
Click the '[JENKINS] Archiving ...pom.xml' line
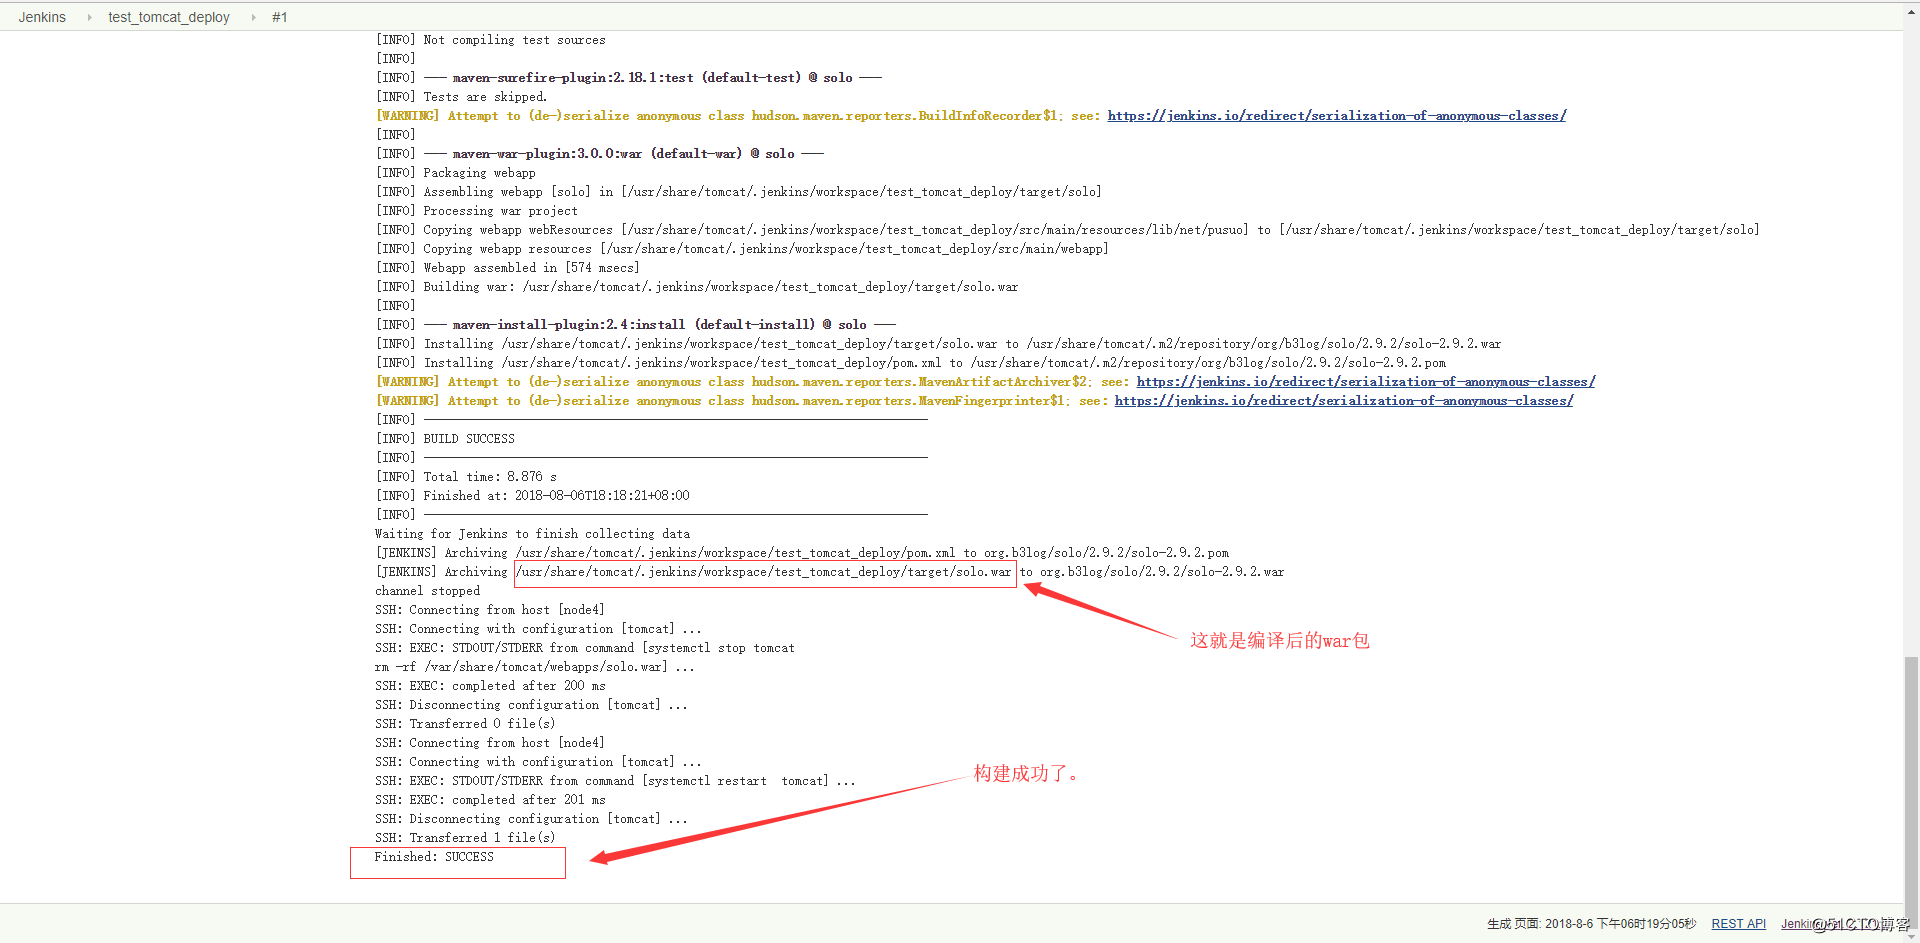[802, 553]
